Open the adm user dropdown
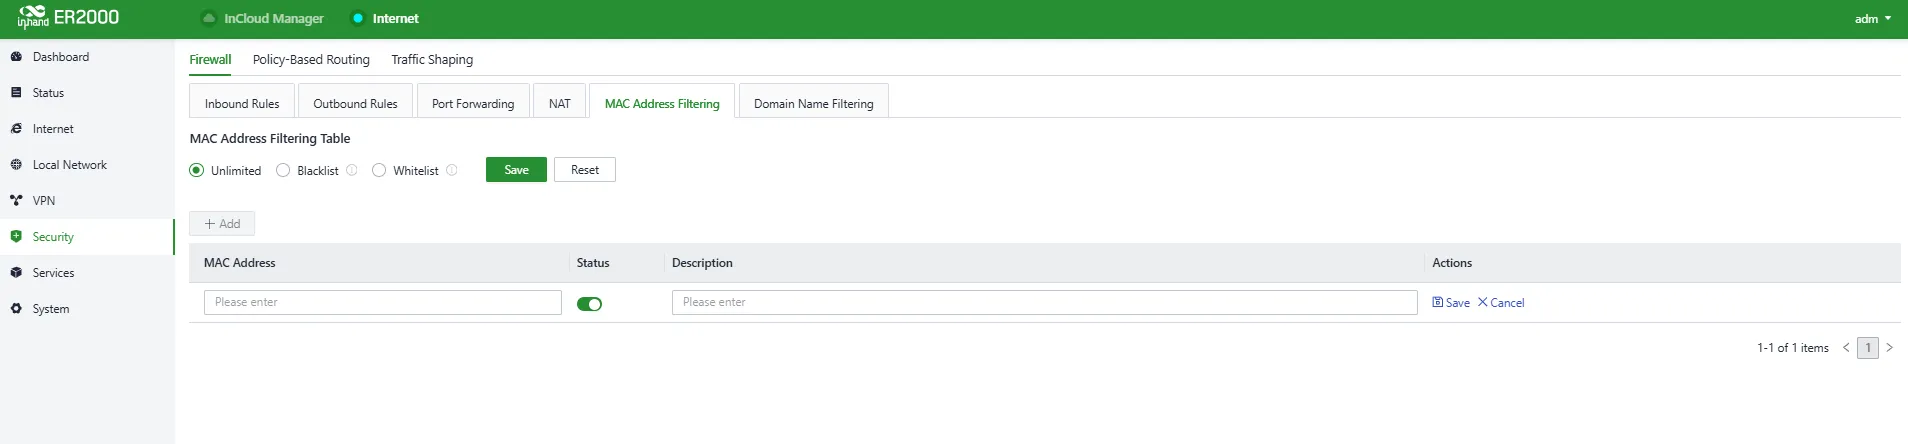Viewport: 1908px width, 444px height. tap(1873, 19)
